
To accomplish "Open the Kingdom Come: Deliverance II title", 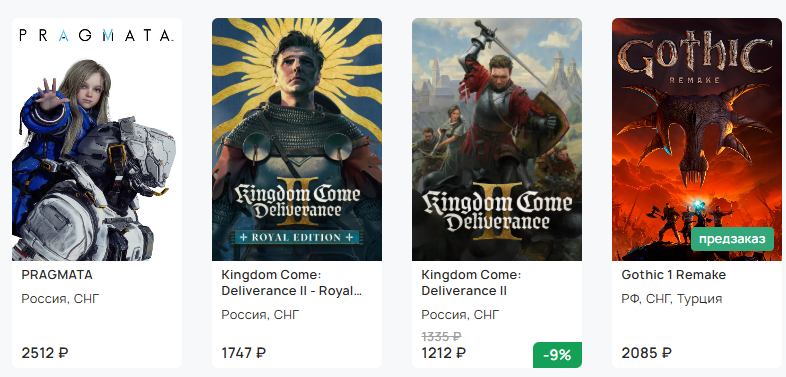I will 471,283.
